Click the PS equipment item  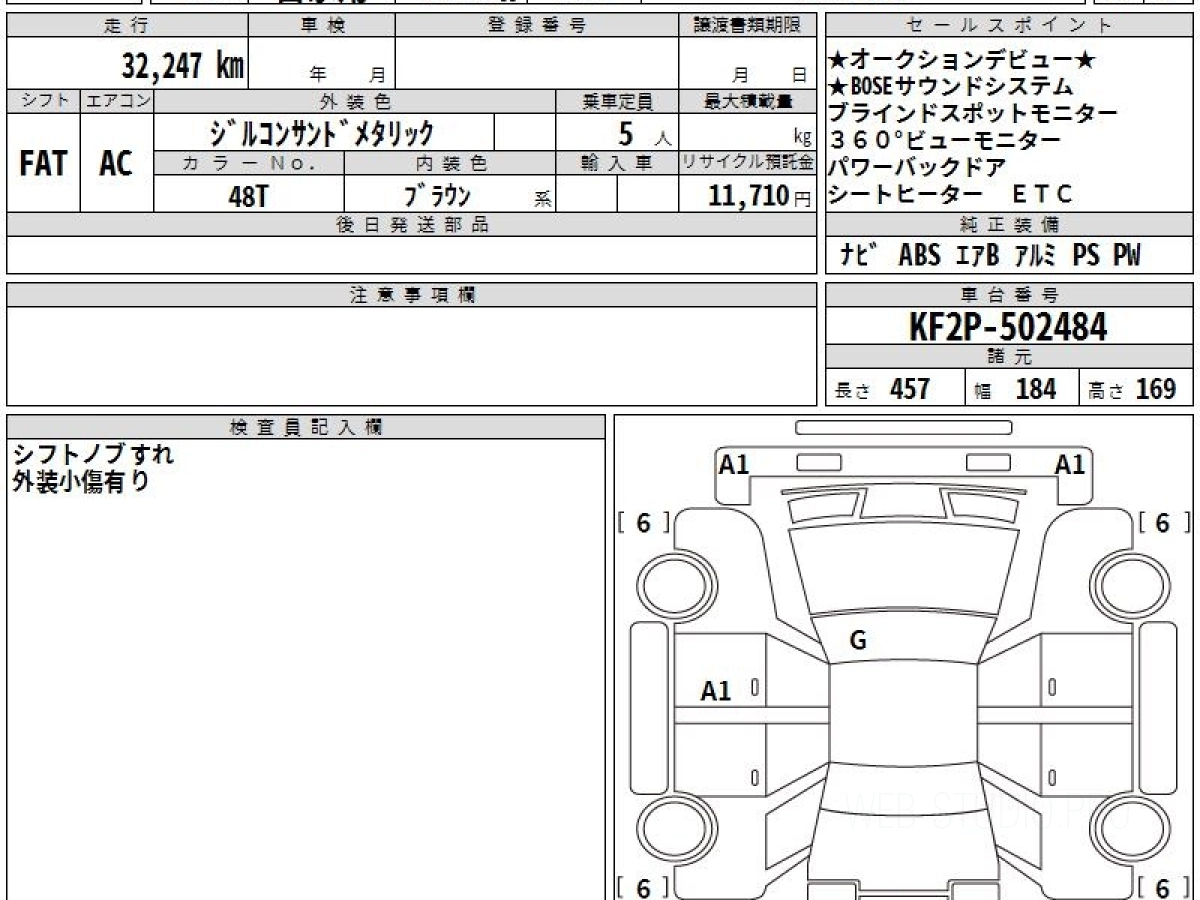click(1087, 256)
